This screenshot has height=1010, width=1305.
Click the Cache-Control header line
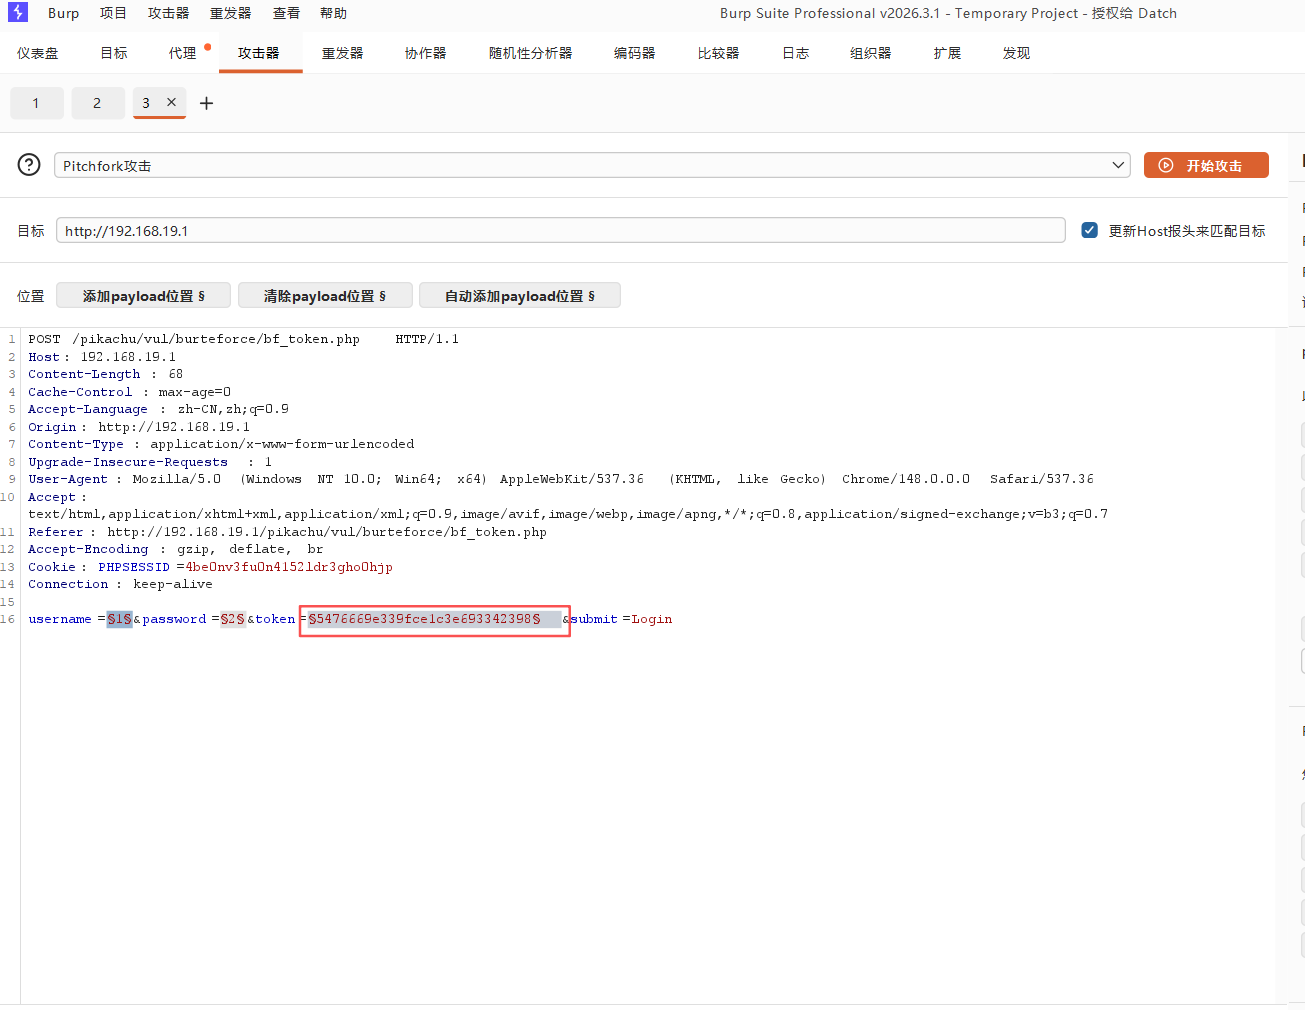pos(129,392)
